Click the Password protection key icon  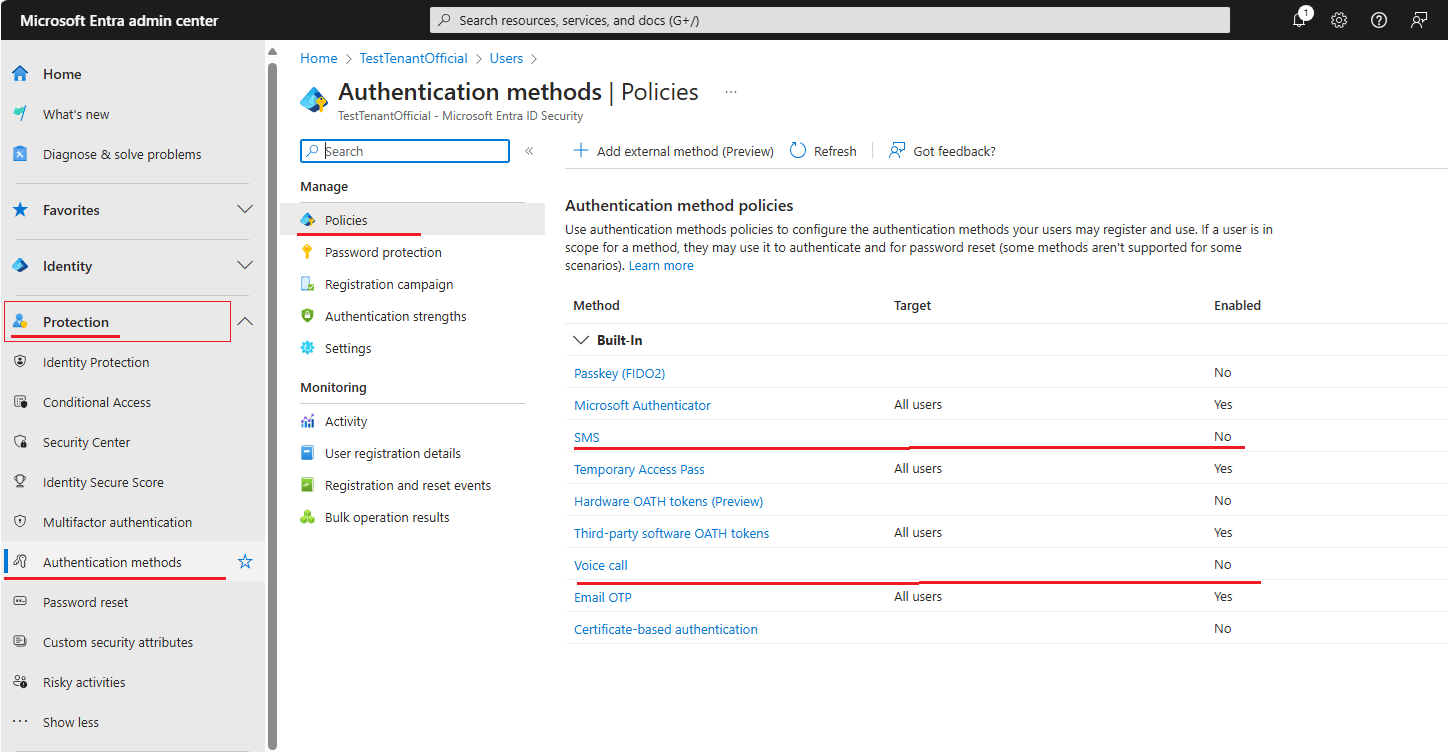308,252
